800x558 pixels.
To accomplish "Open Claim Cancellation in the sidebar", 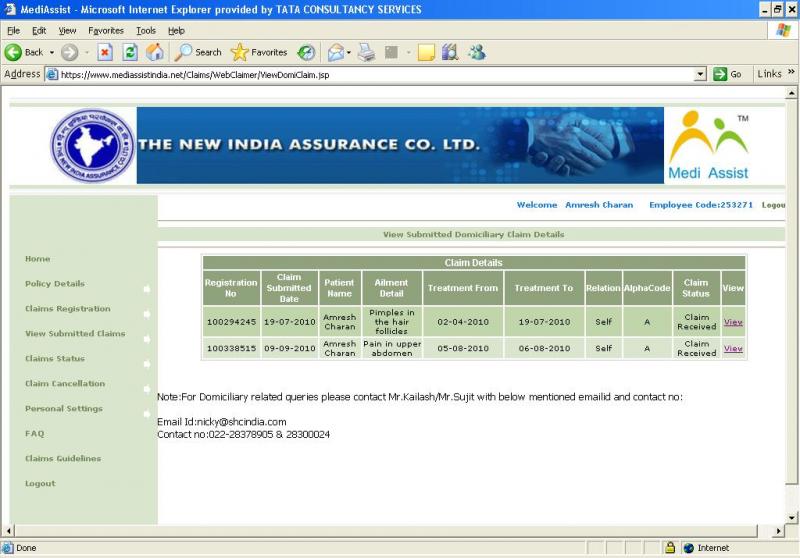I will coord(65,384).
